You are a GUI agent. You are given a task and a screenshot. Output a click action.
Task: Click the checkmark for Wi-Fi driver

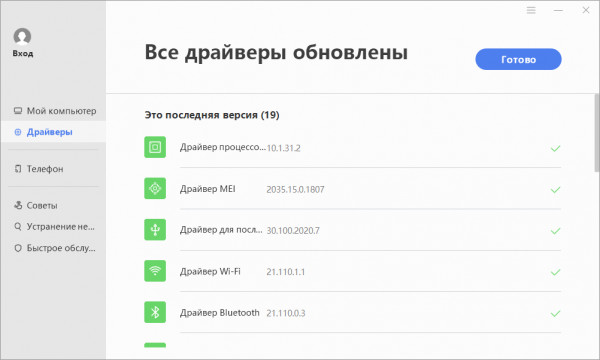pos(555,272)
